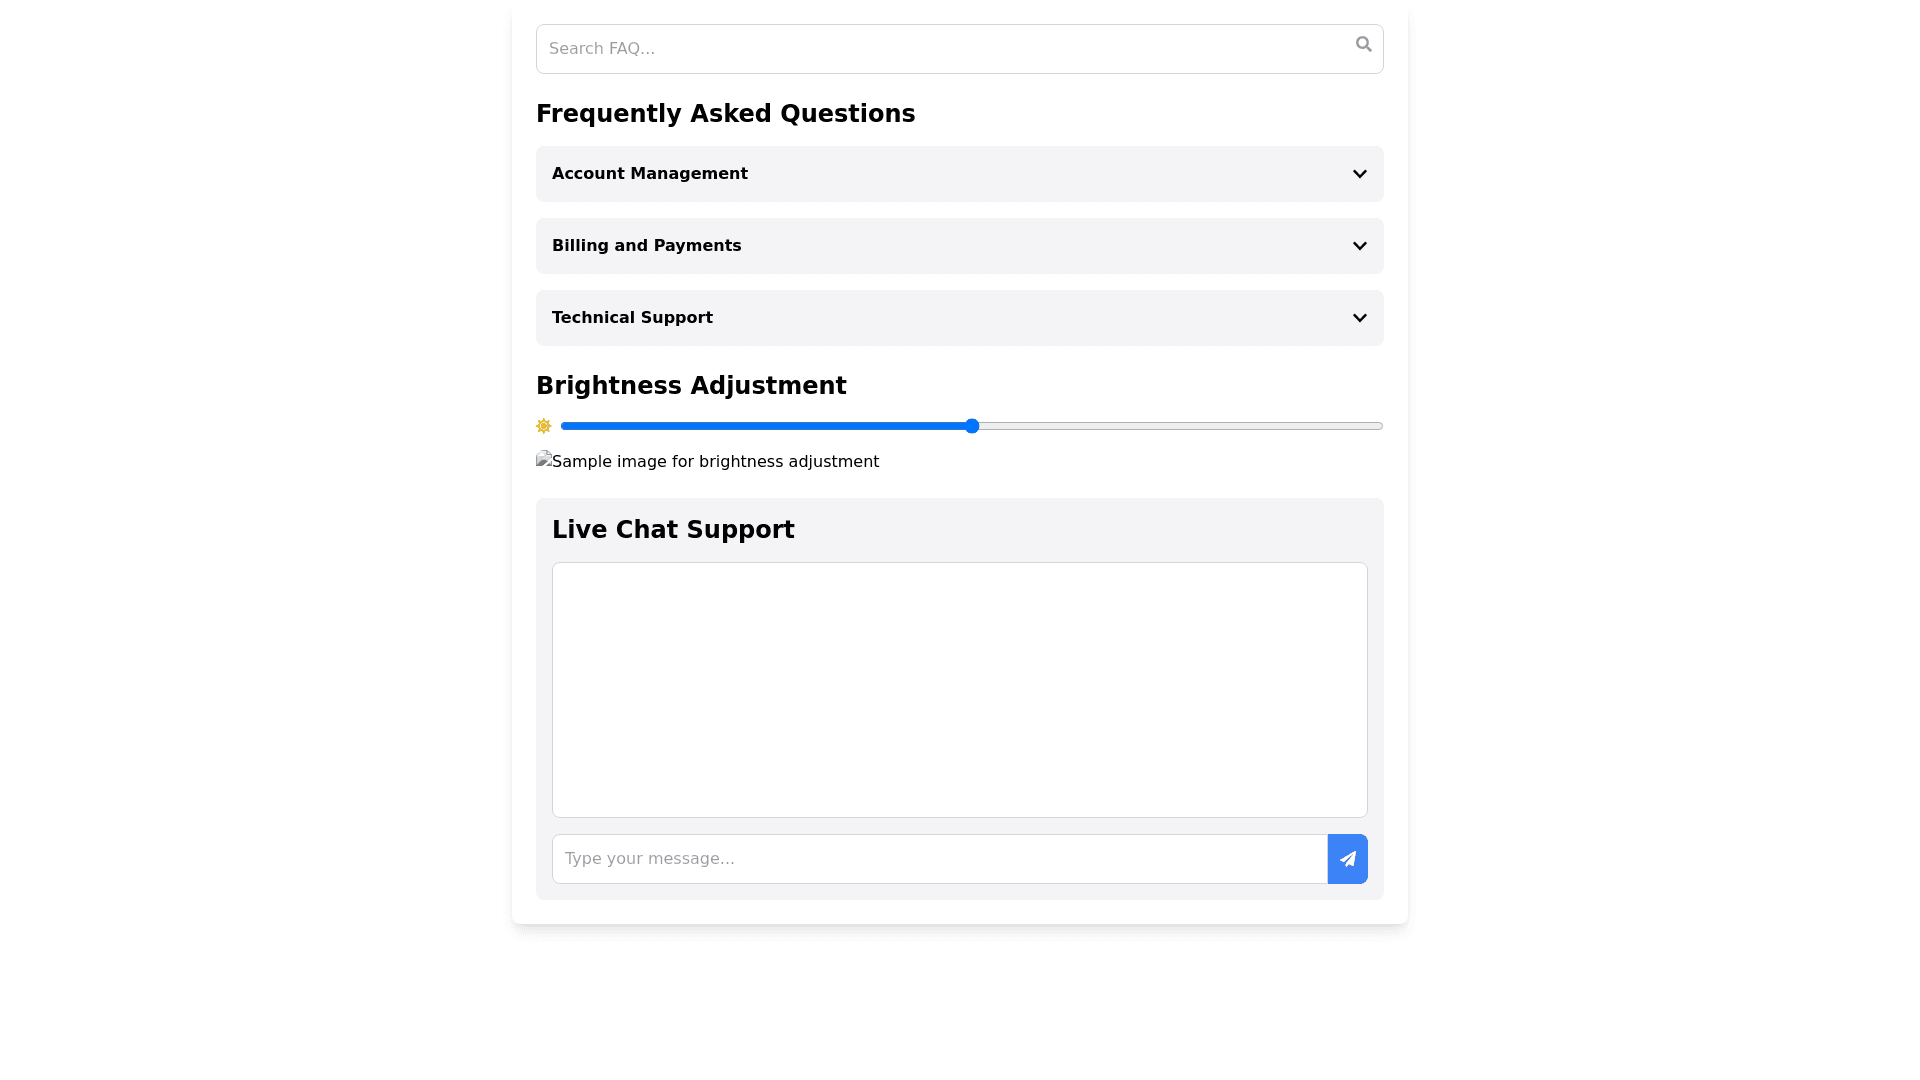
Task: Open the Billing and Payments section label
Action: tap(646, 246)
